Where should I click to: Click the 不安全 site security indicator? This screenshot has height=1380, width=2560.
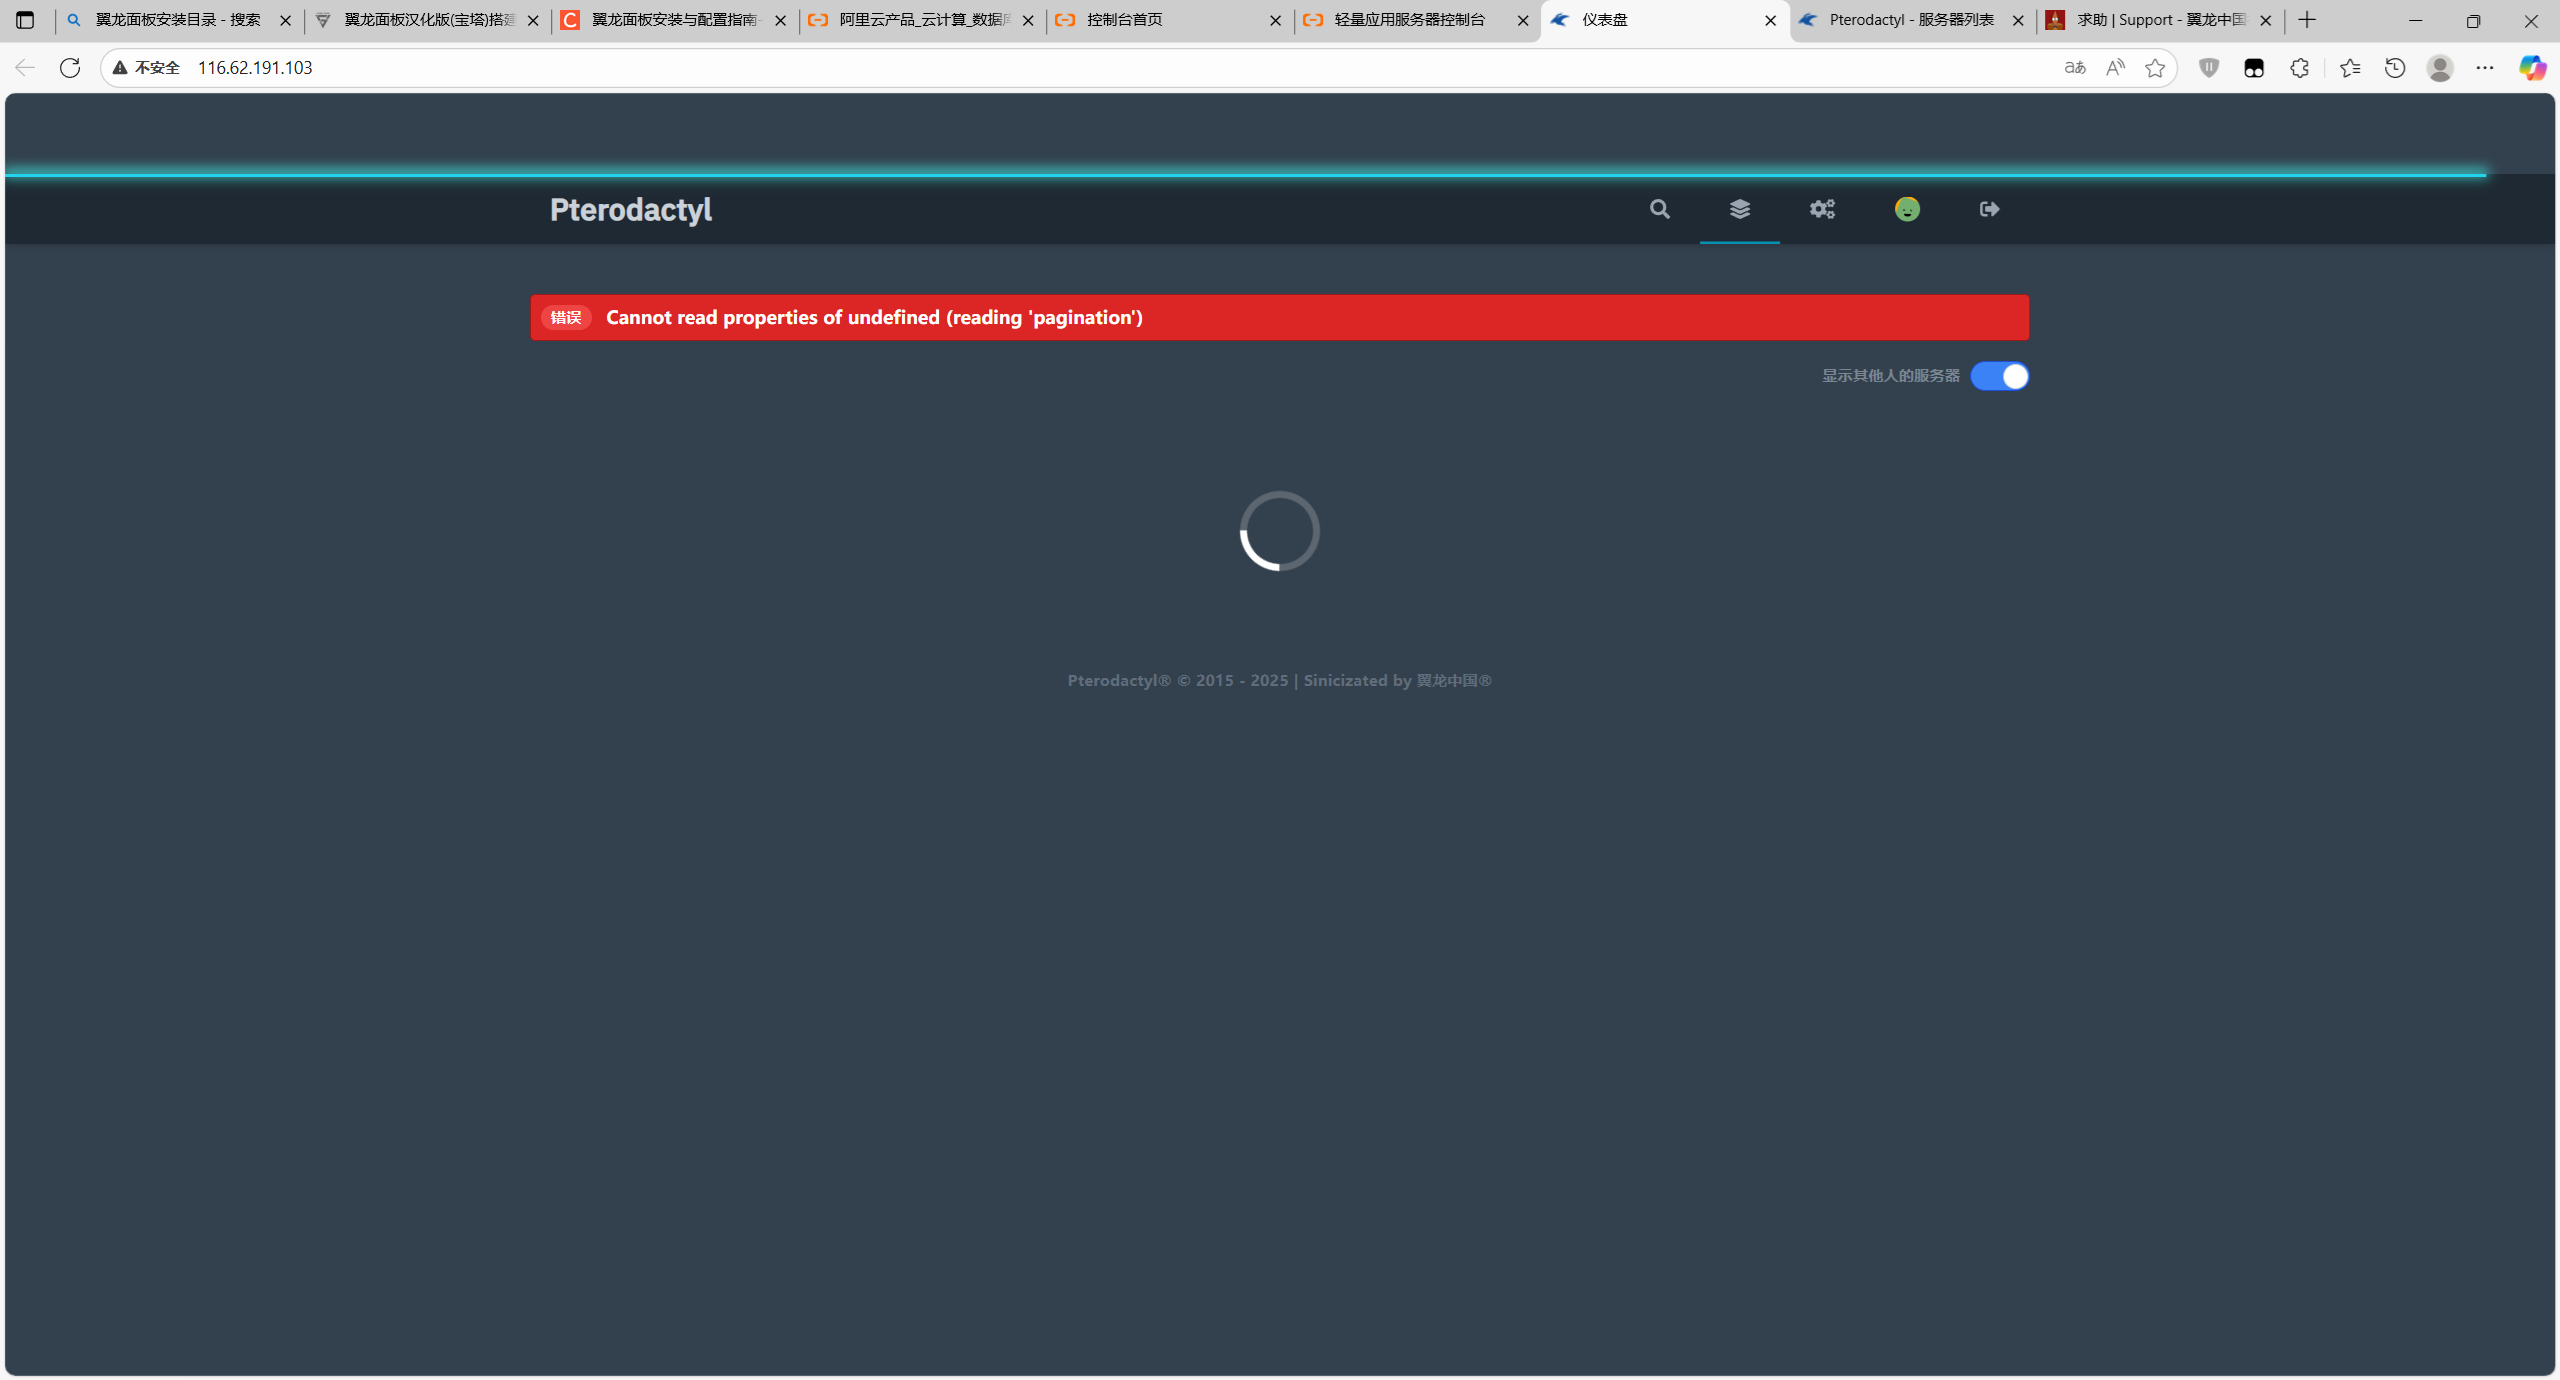click(147, 67)
